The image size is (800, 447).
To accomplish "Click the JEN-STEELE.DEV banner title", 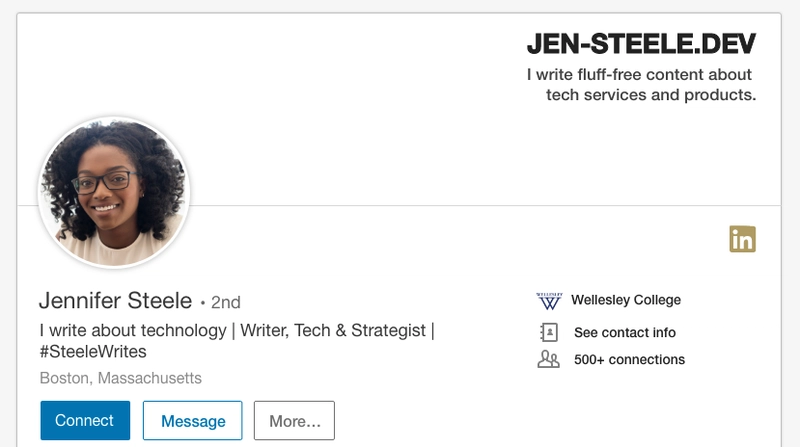I will (x=641, y=44).
